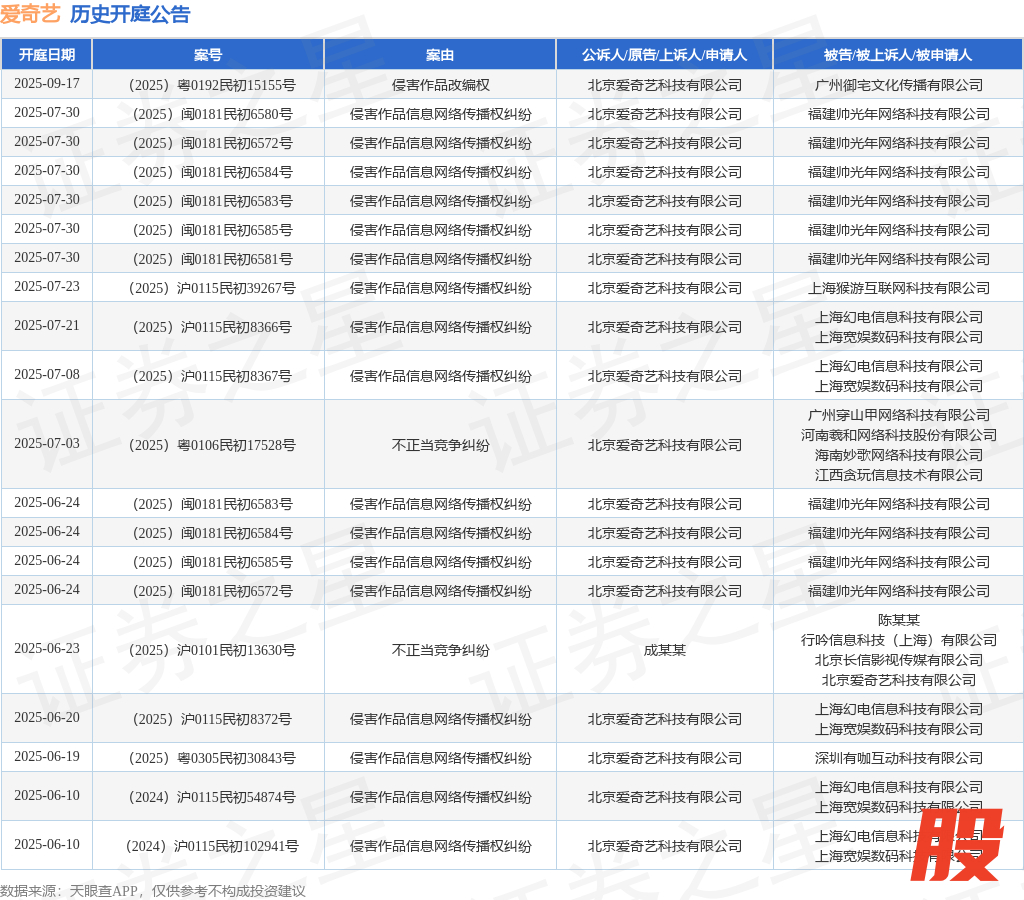Screen dimensions: 1024x900
Task: Open case number 沪0101民初13630号
Action: coord(208,650)
